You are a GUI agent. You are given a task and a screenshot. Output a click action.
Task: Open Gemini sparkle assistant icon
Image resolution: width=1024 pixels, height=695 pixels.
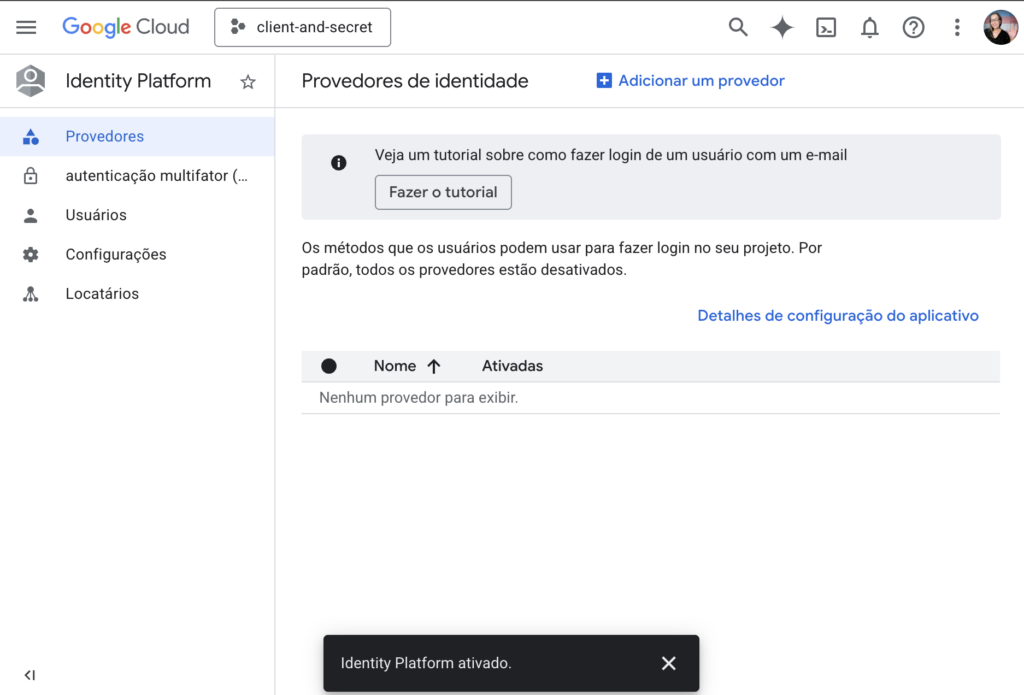(x=782, y=27)
